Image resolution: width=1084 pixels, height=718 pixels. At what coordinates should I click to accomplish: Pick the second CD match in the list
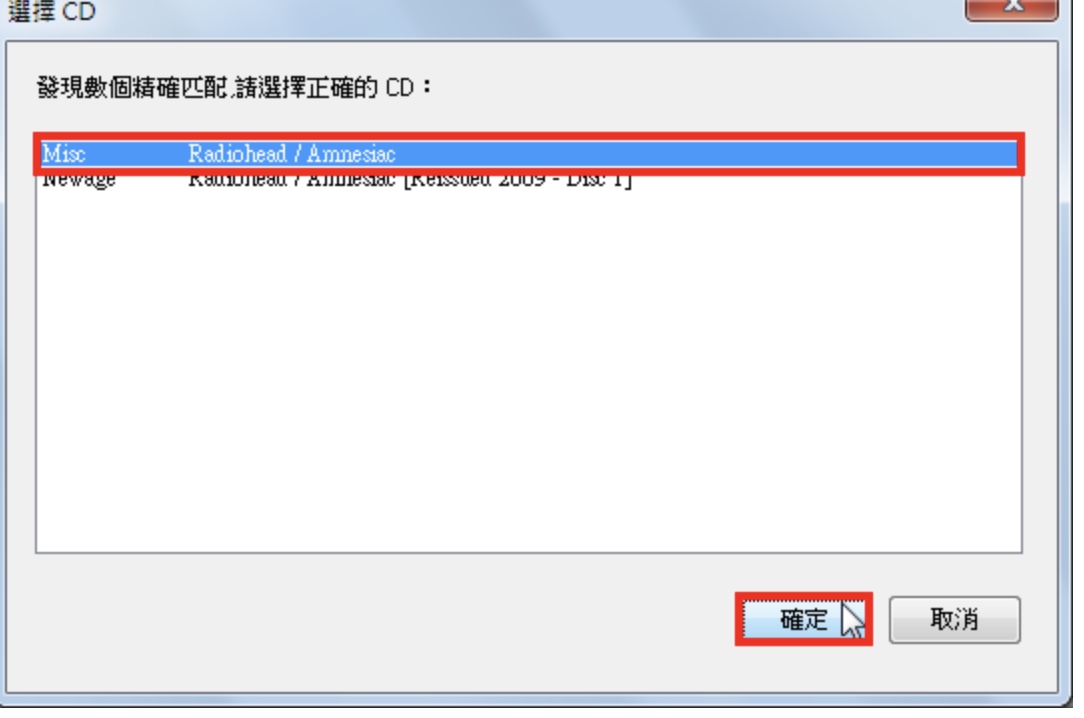click(529, 179)
